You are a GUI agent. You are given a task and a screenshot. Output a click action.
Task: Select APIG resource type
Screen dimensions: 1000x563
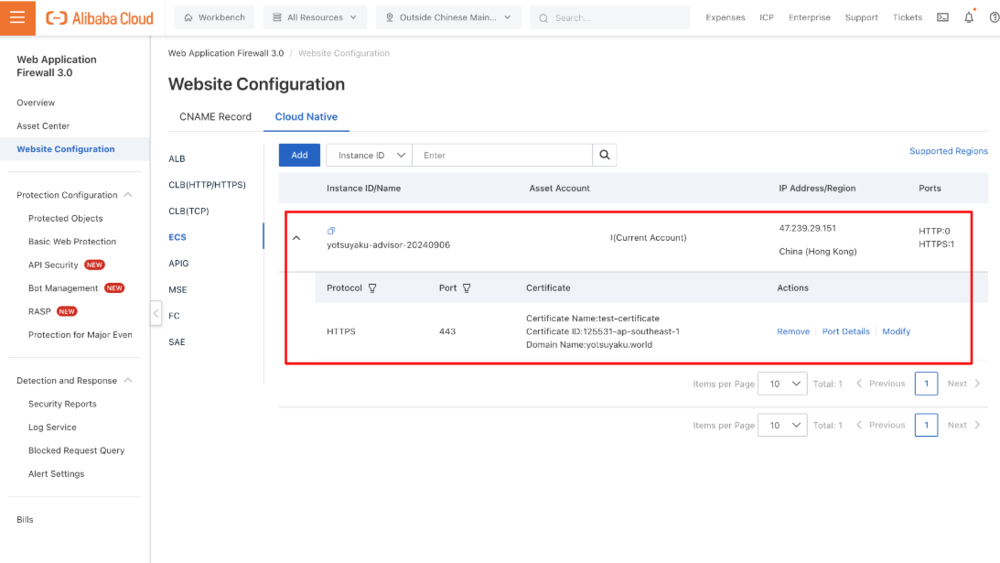coord(179,263)
